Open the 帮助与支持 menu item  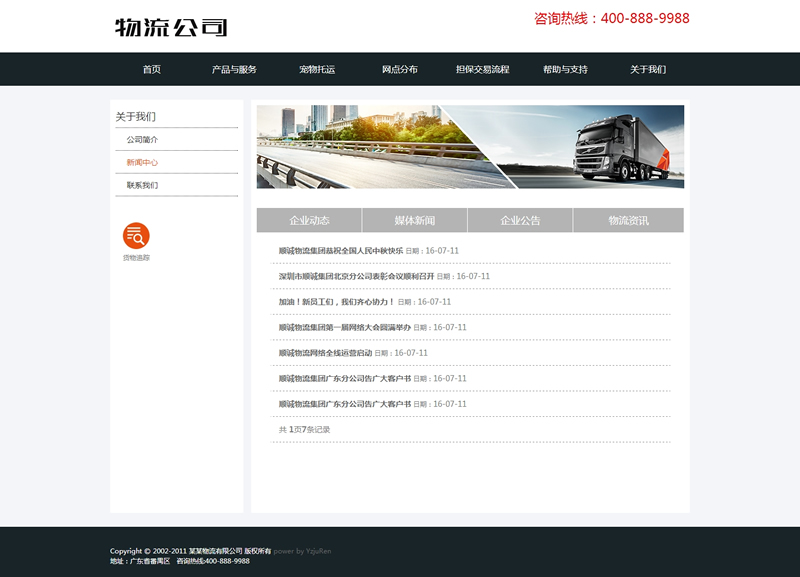pos(565,70)
